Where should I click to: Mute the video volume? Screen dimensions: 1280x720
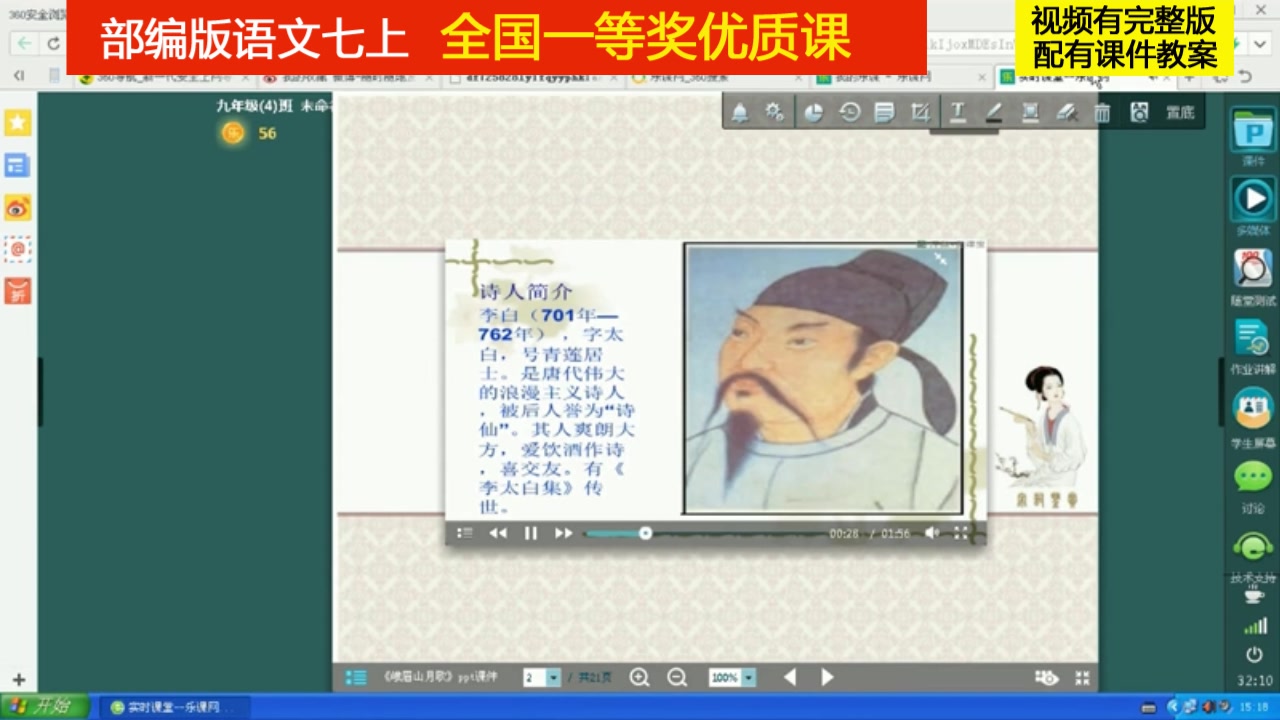click(x=931, y=534)
